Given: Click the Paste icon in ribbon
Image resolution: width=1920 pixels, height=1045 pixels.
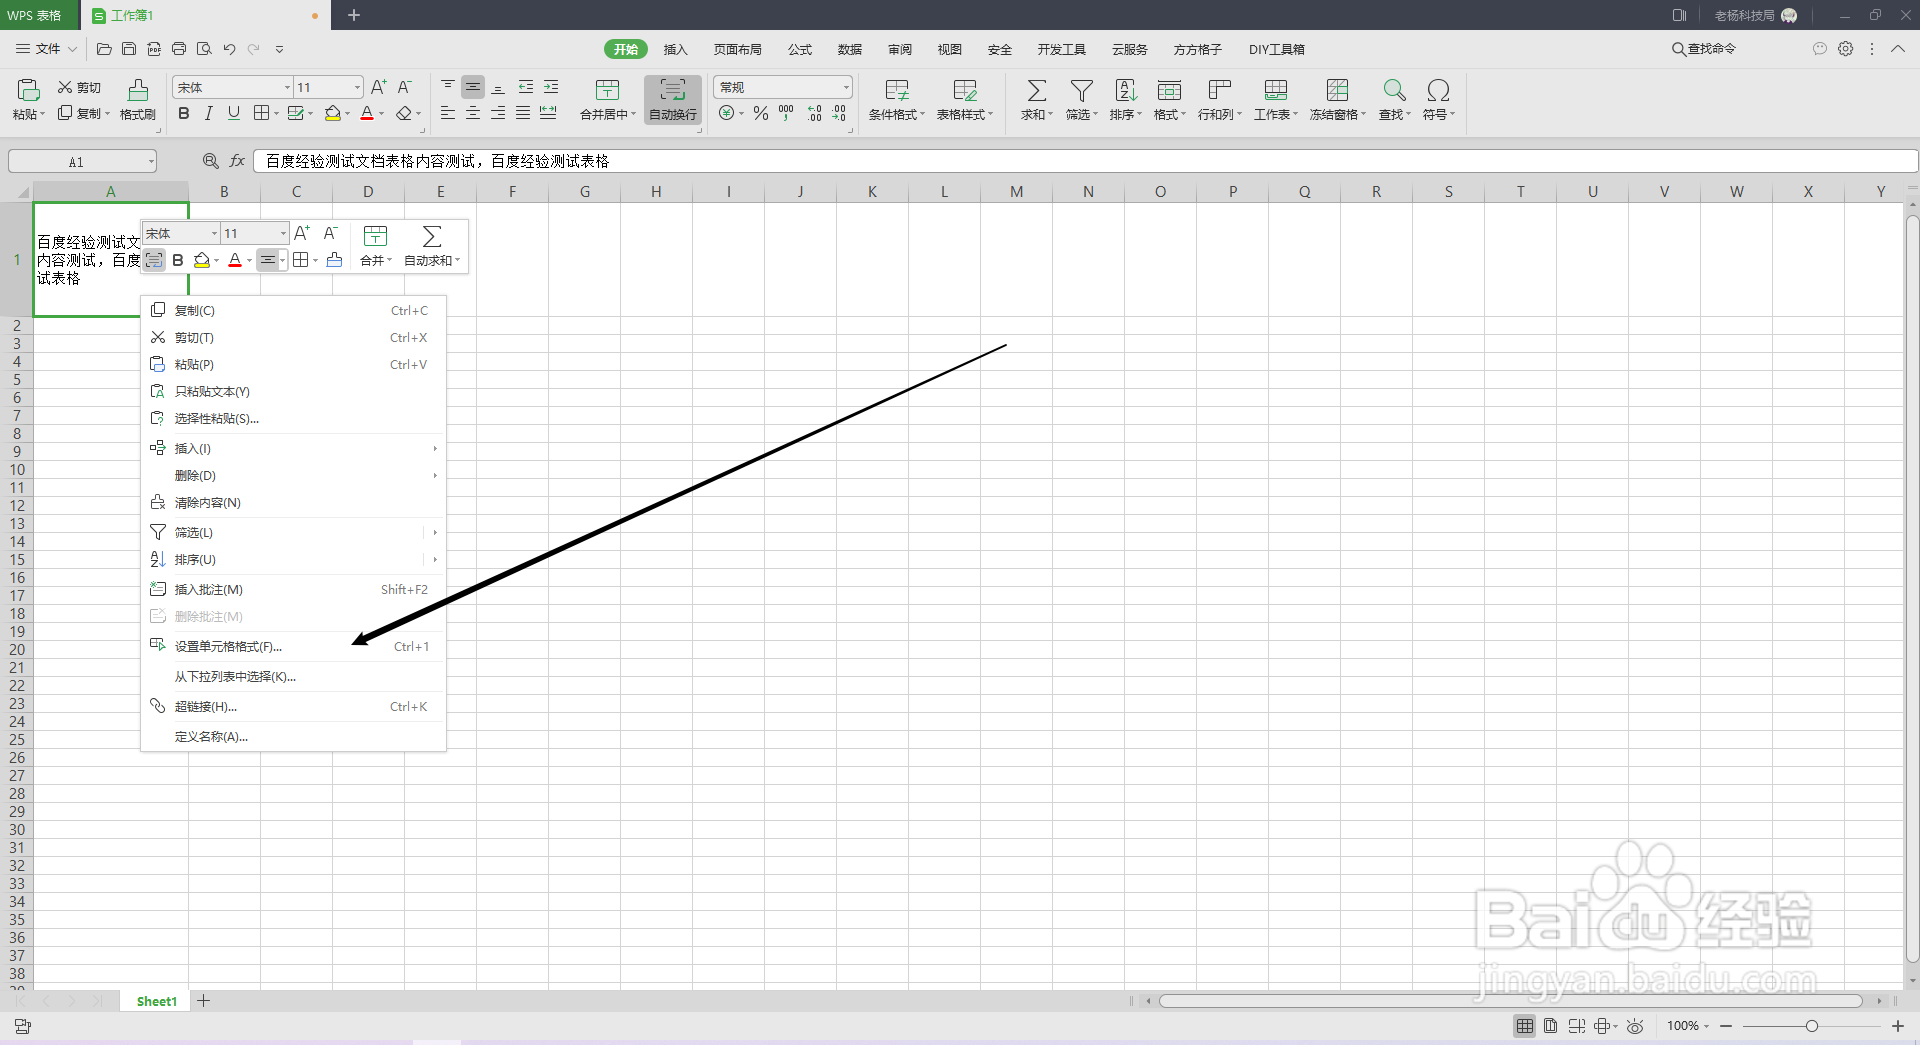Looking at the screenshot, I should [x=28, y=90].
